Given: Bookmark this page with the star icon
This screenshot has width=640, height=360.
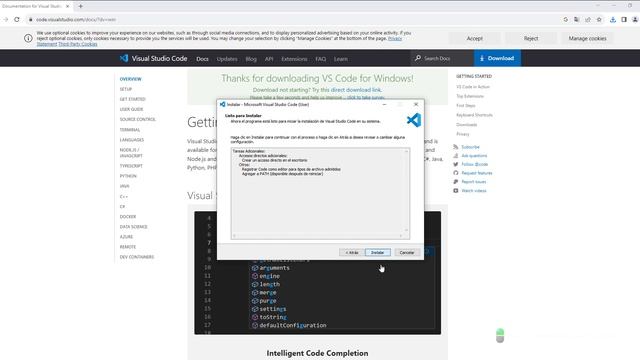Looking at the screenshot, I should click(x=599, y=19).
